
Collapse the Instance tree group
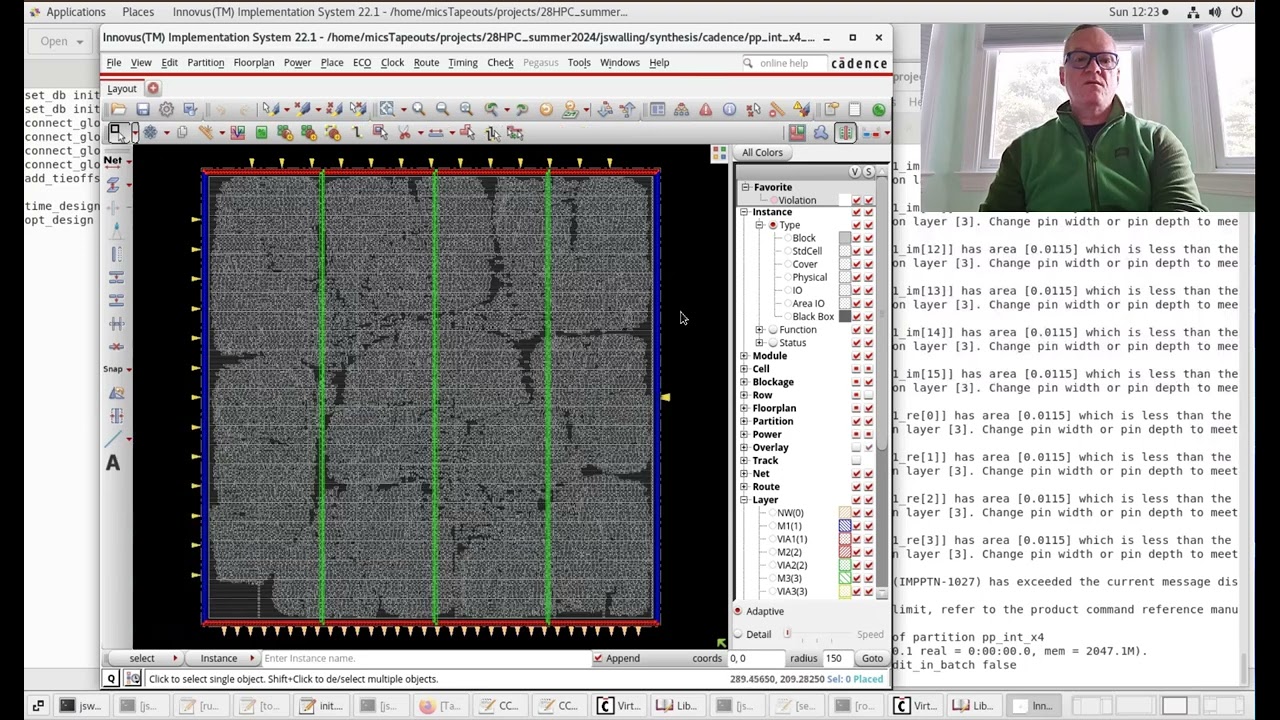tap(744, 212)
